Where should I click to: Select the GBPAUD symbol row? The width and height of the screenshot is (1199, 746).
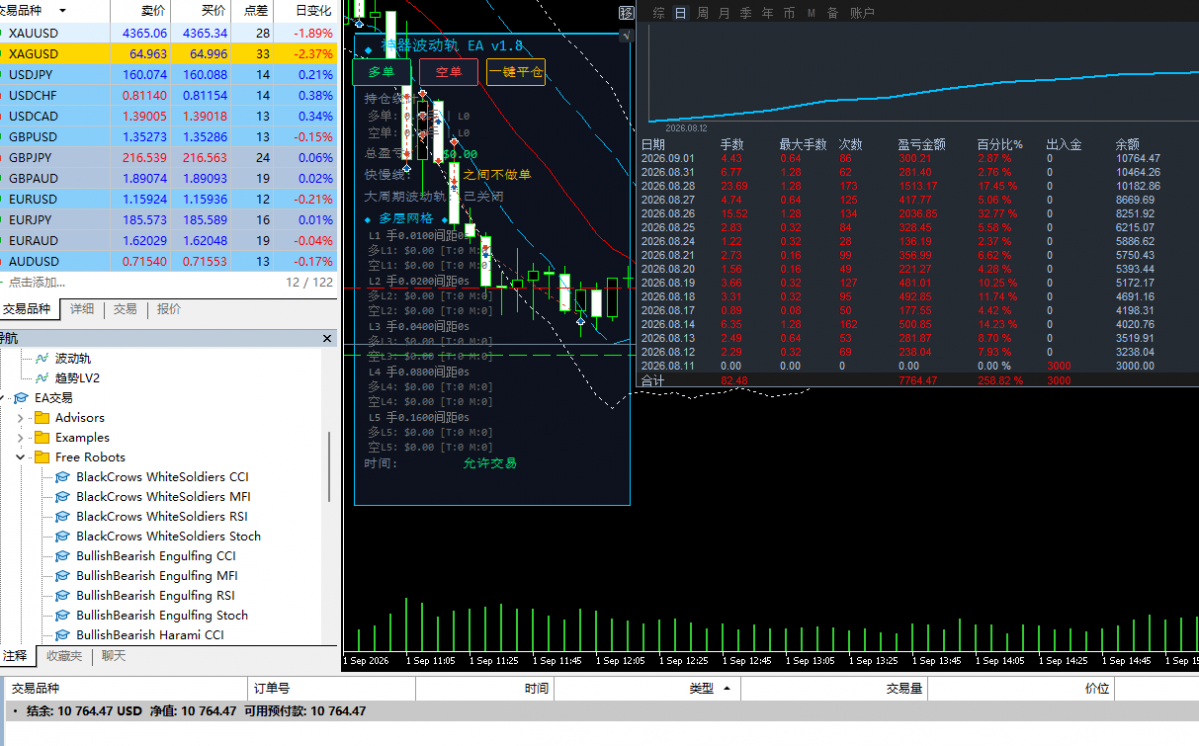(168, 178)
